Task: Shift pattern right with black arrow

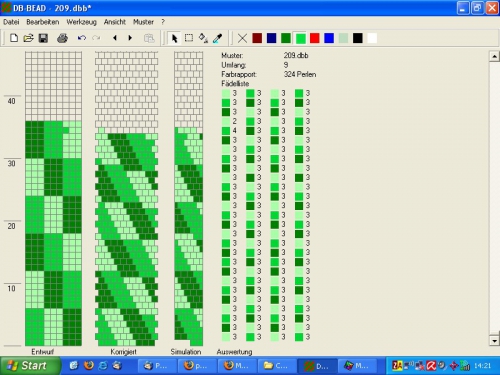Action: [130, 38]
